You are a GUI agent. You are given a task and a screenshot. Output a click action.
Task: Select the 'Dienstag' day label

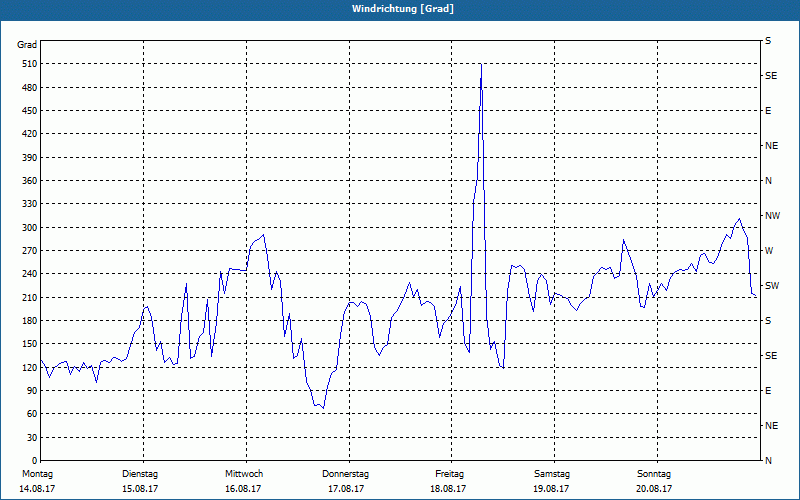(140, 474)
